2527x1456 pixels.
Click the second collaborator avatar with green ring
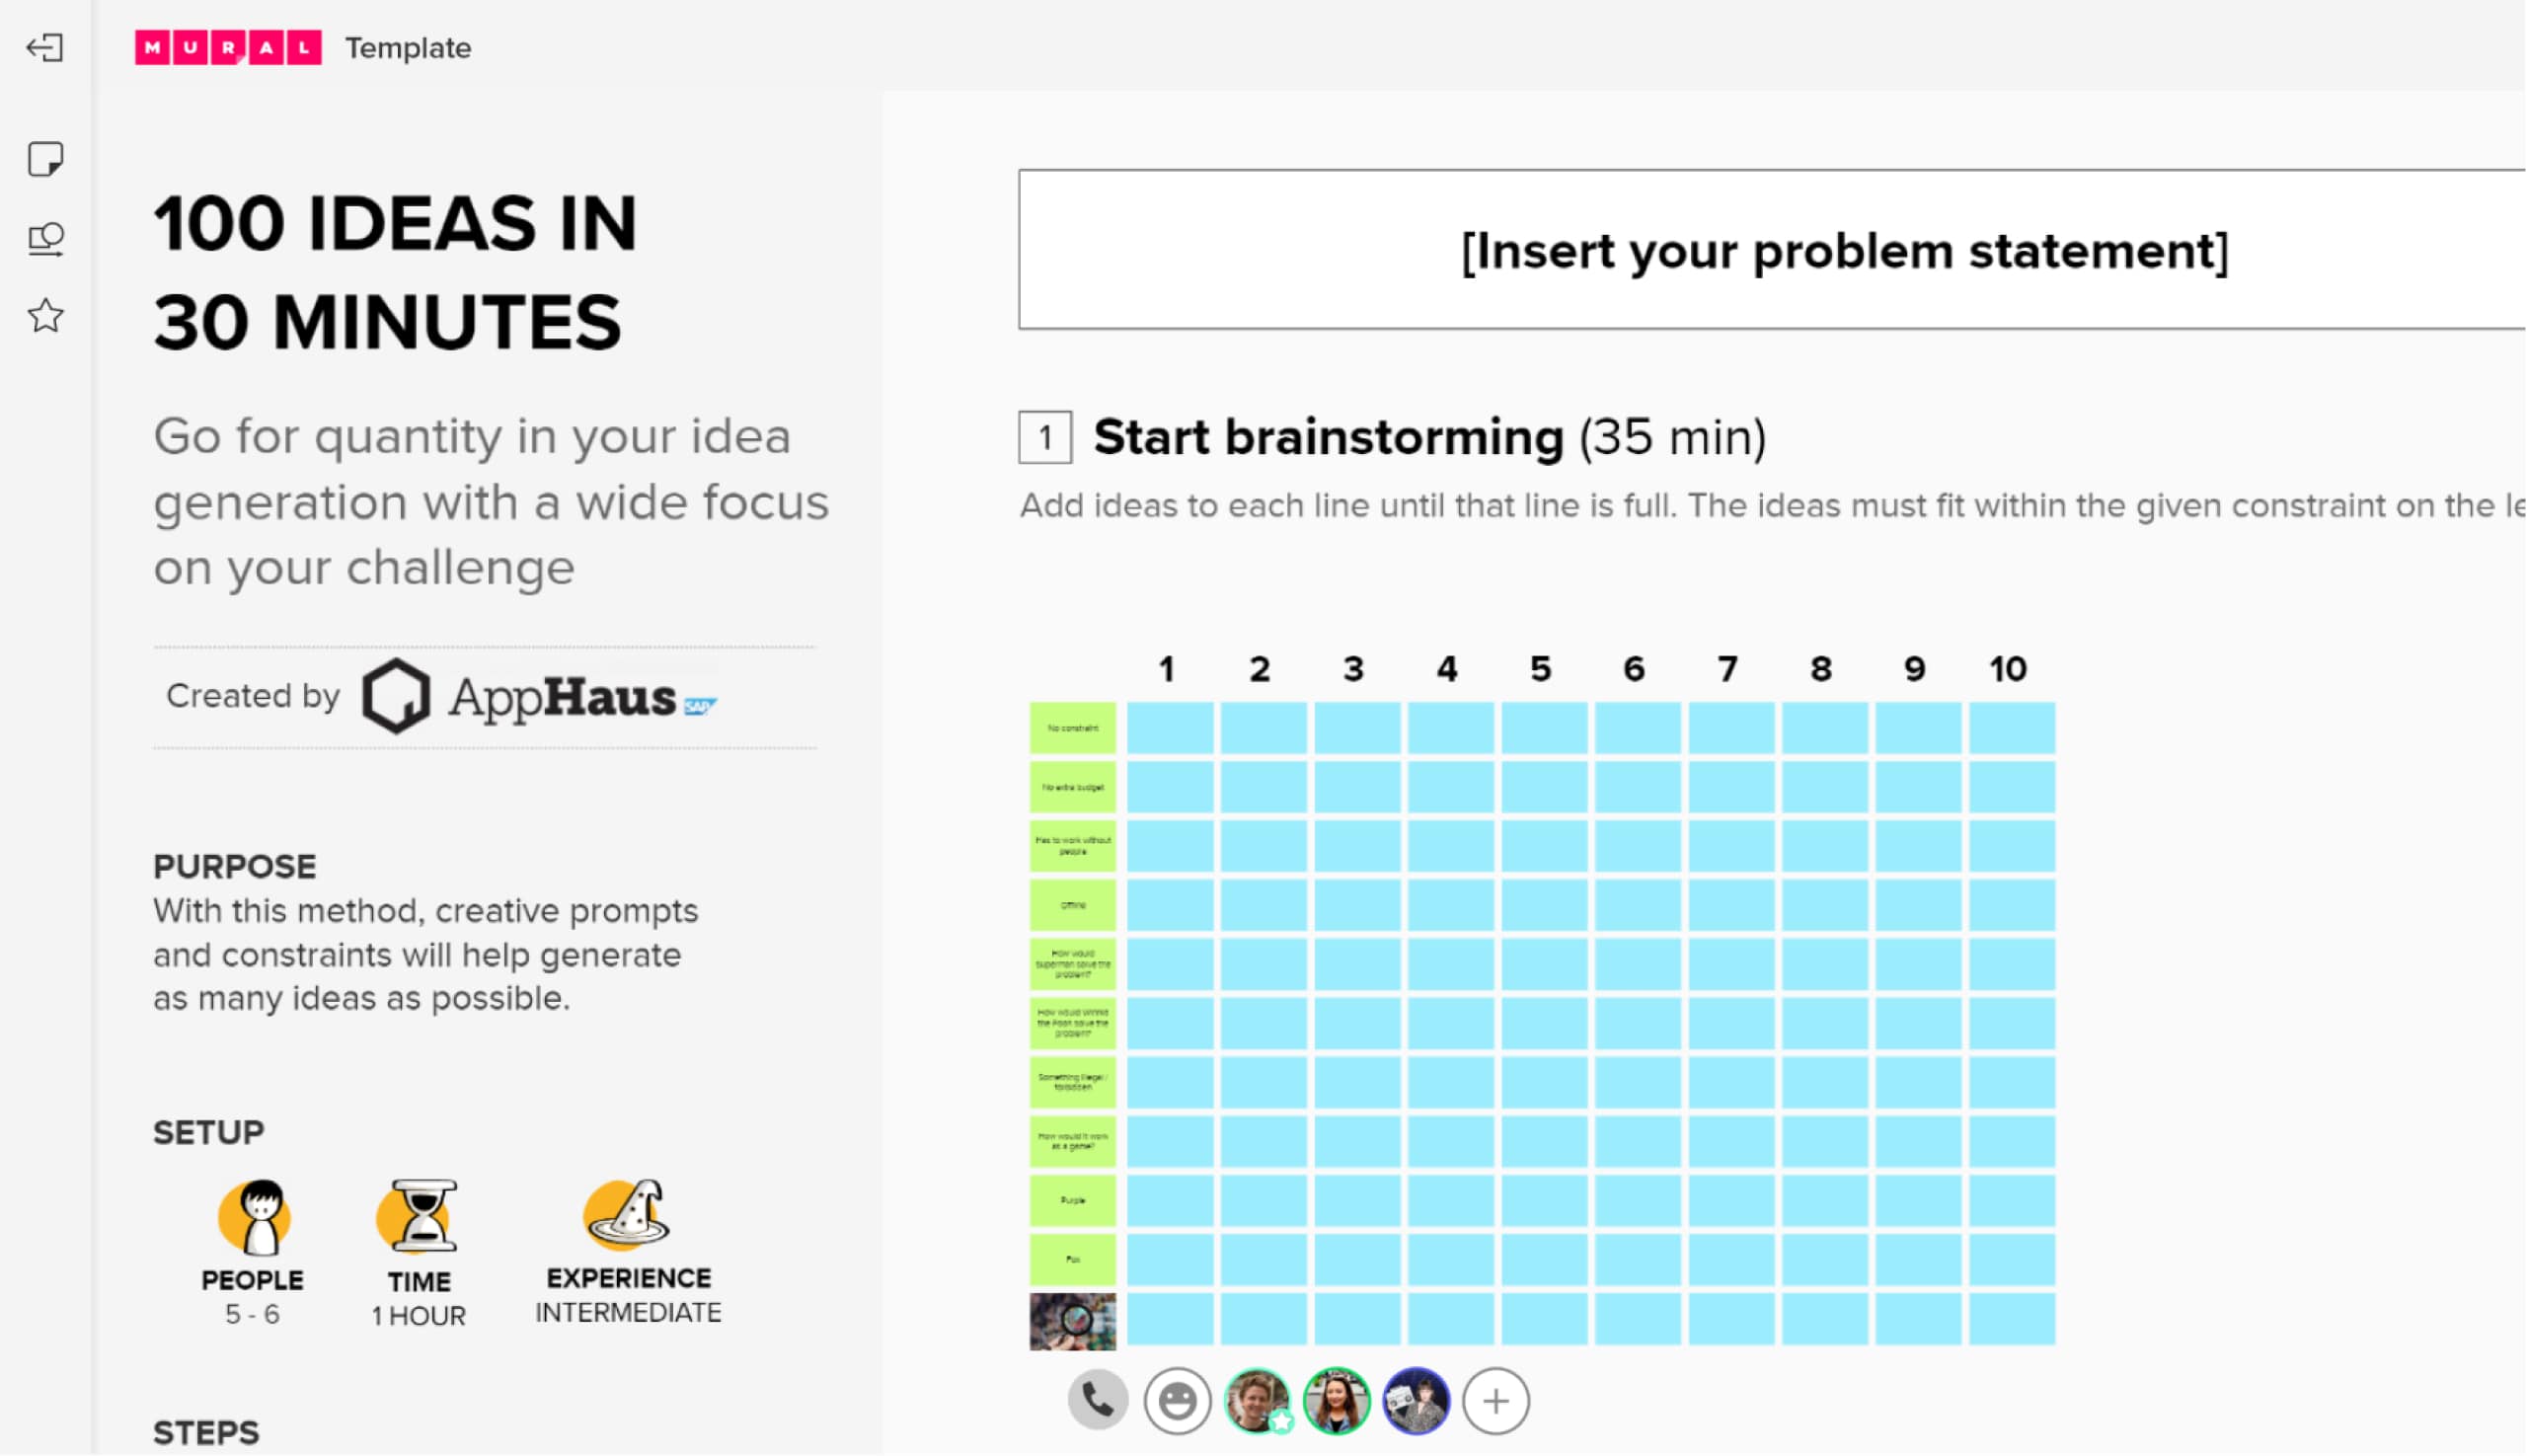pyautogui.click(x=1336, y=1400)
